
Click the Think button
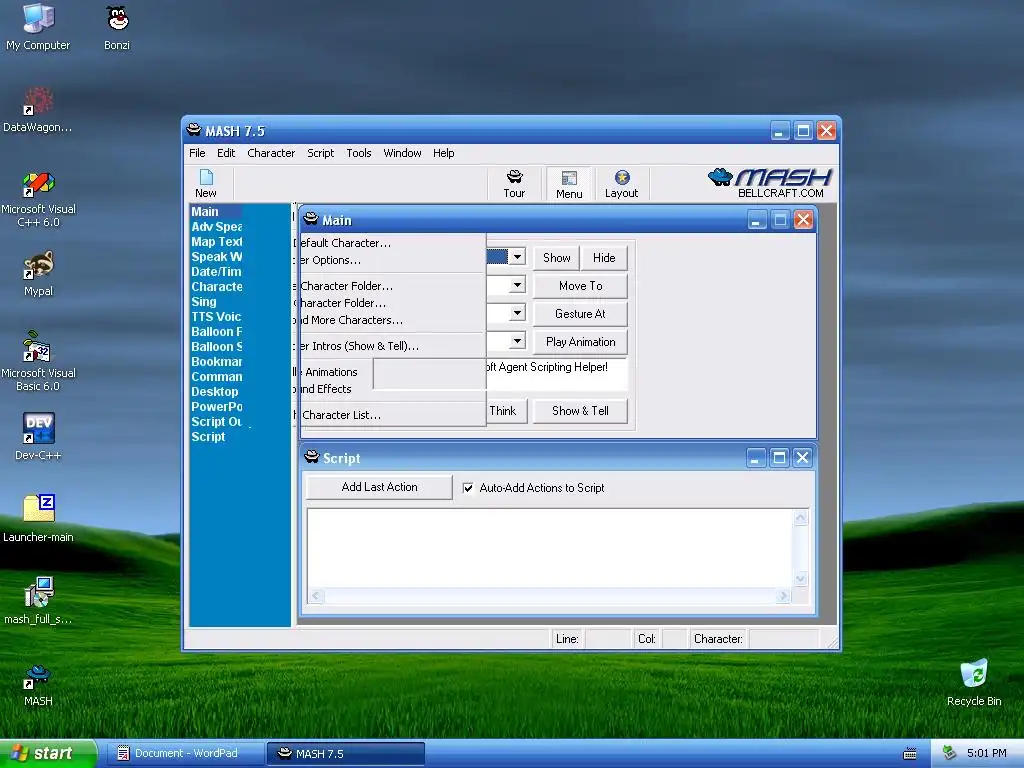click(x=505, y=411)
